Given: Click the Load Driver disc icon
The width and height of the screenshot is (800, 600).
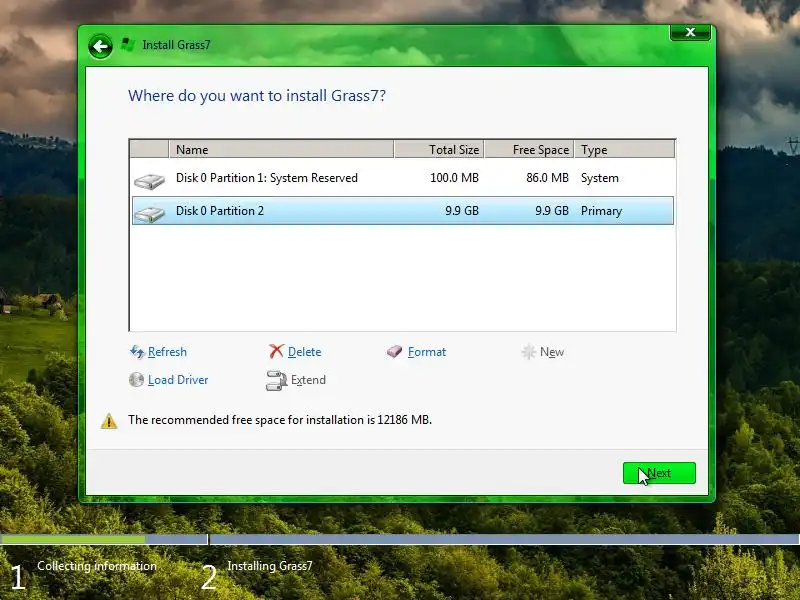Looking at the screenshot, I should (136, 380).
